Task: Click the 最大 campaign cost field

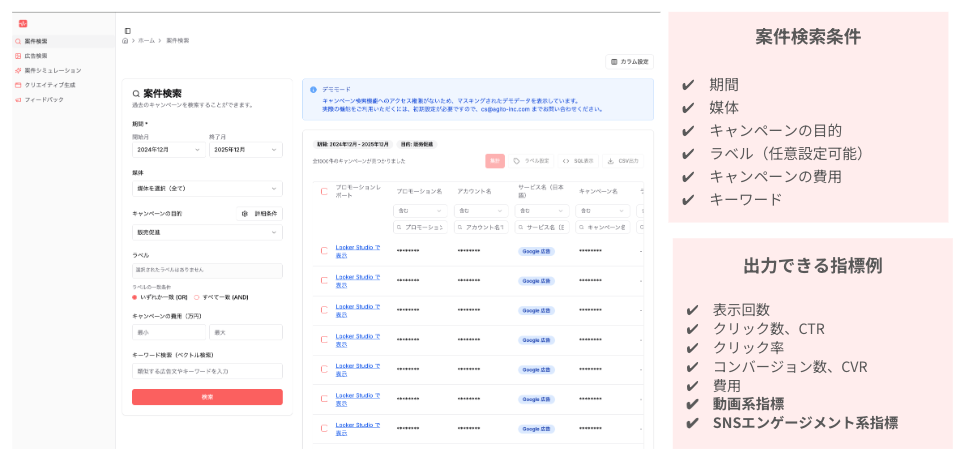Action: (x=246, y=332)
